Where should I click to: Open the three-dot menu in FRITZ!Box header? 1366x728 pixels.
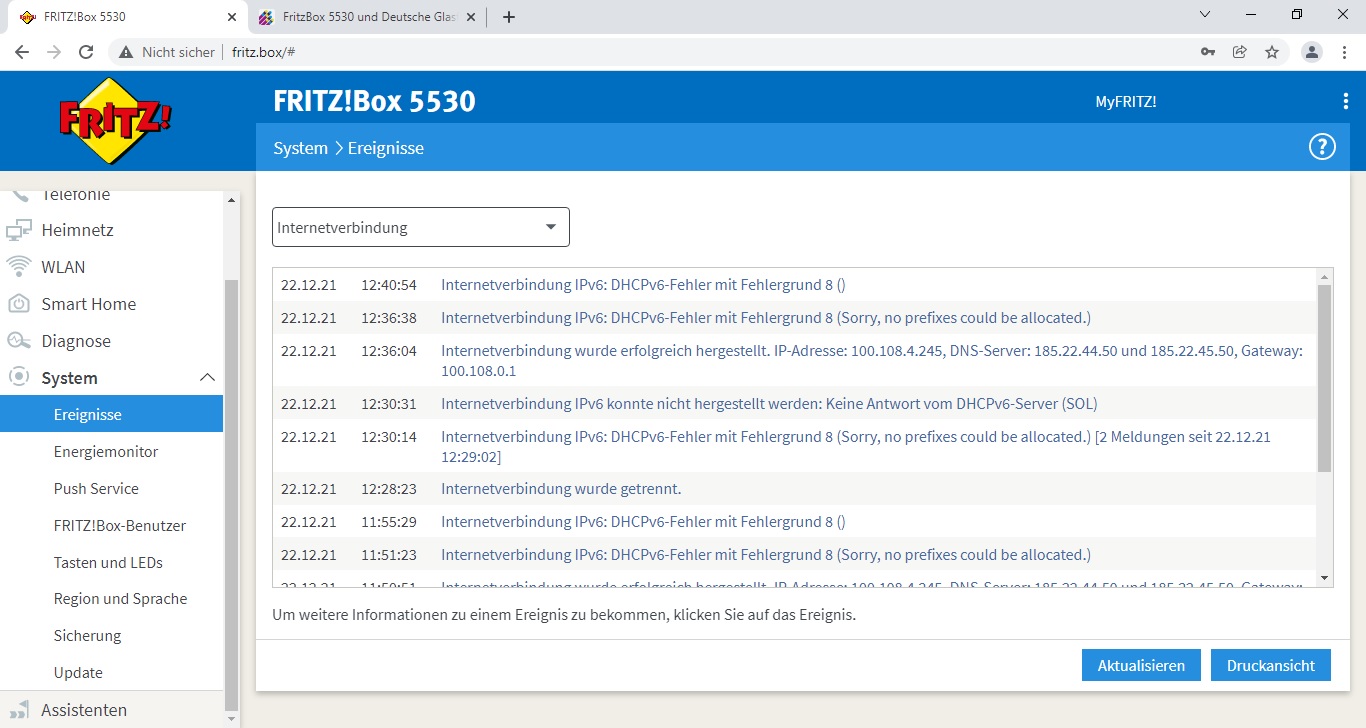tap(1345, 101)
